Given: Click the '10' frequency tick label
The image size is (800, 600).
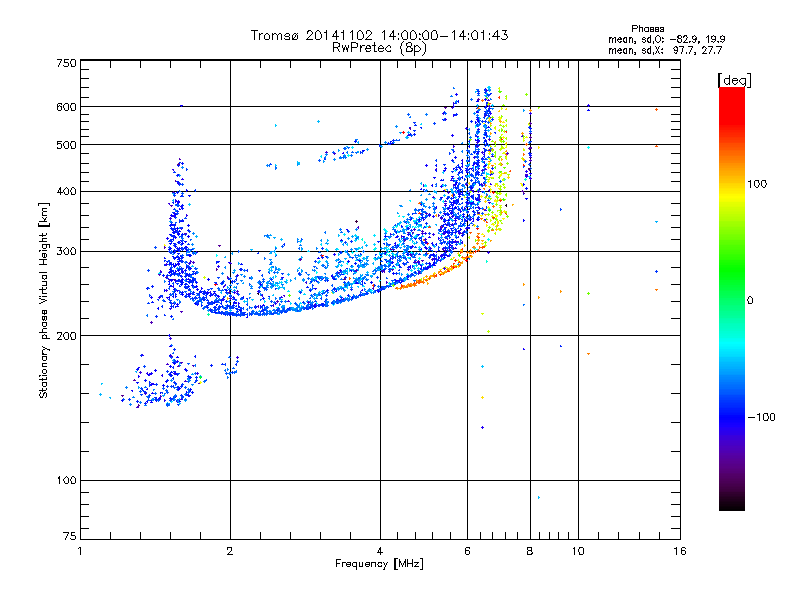Looking at the screenshot, I should 578,551.
